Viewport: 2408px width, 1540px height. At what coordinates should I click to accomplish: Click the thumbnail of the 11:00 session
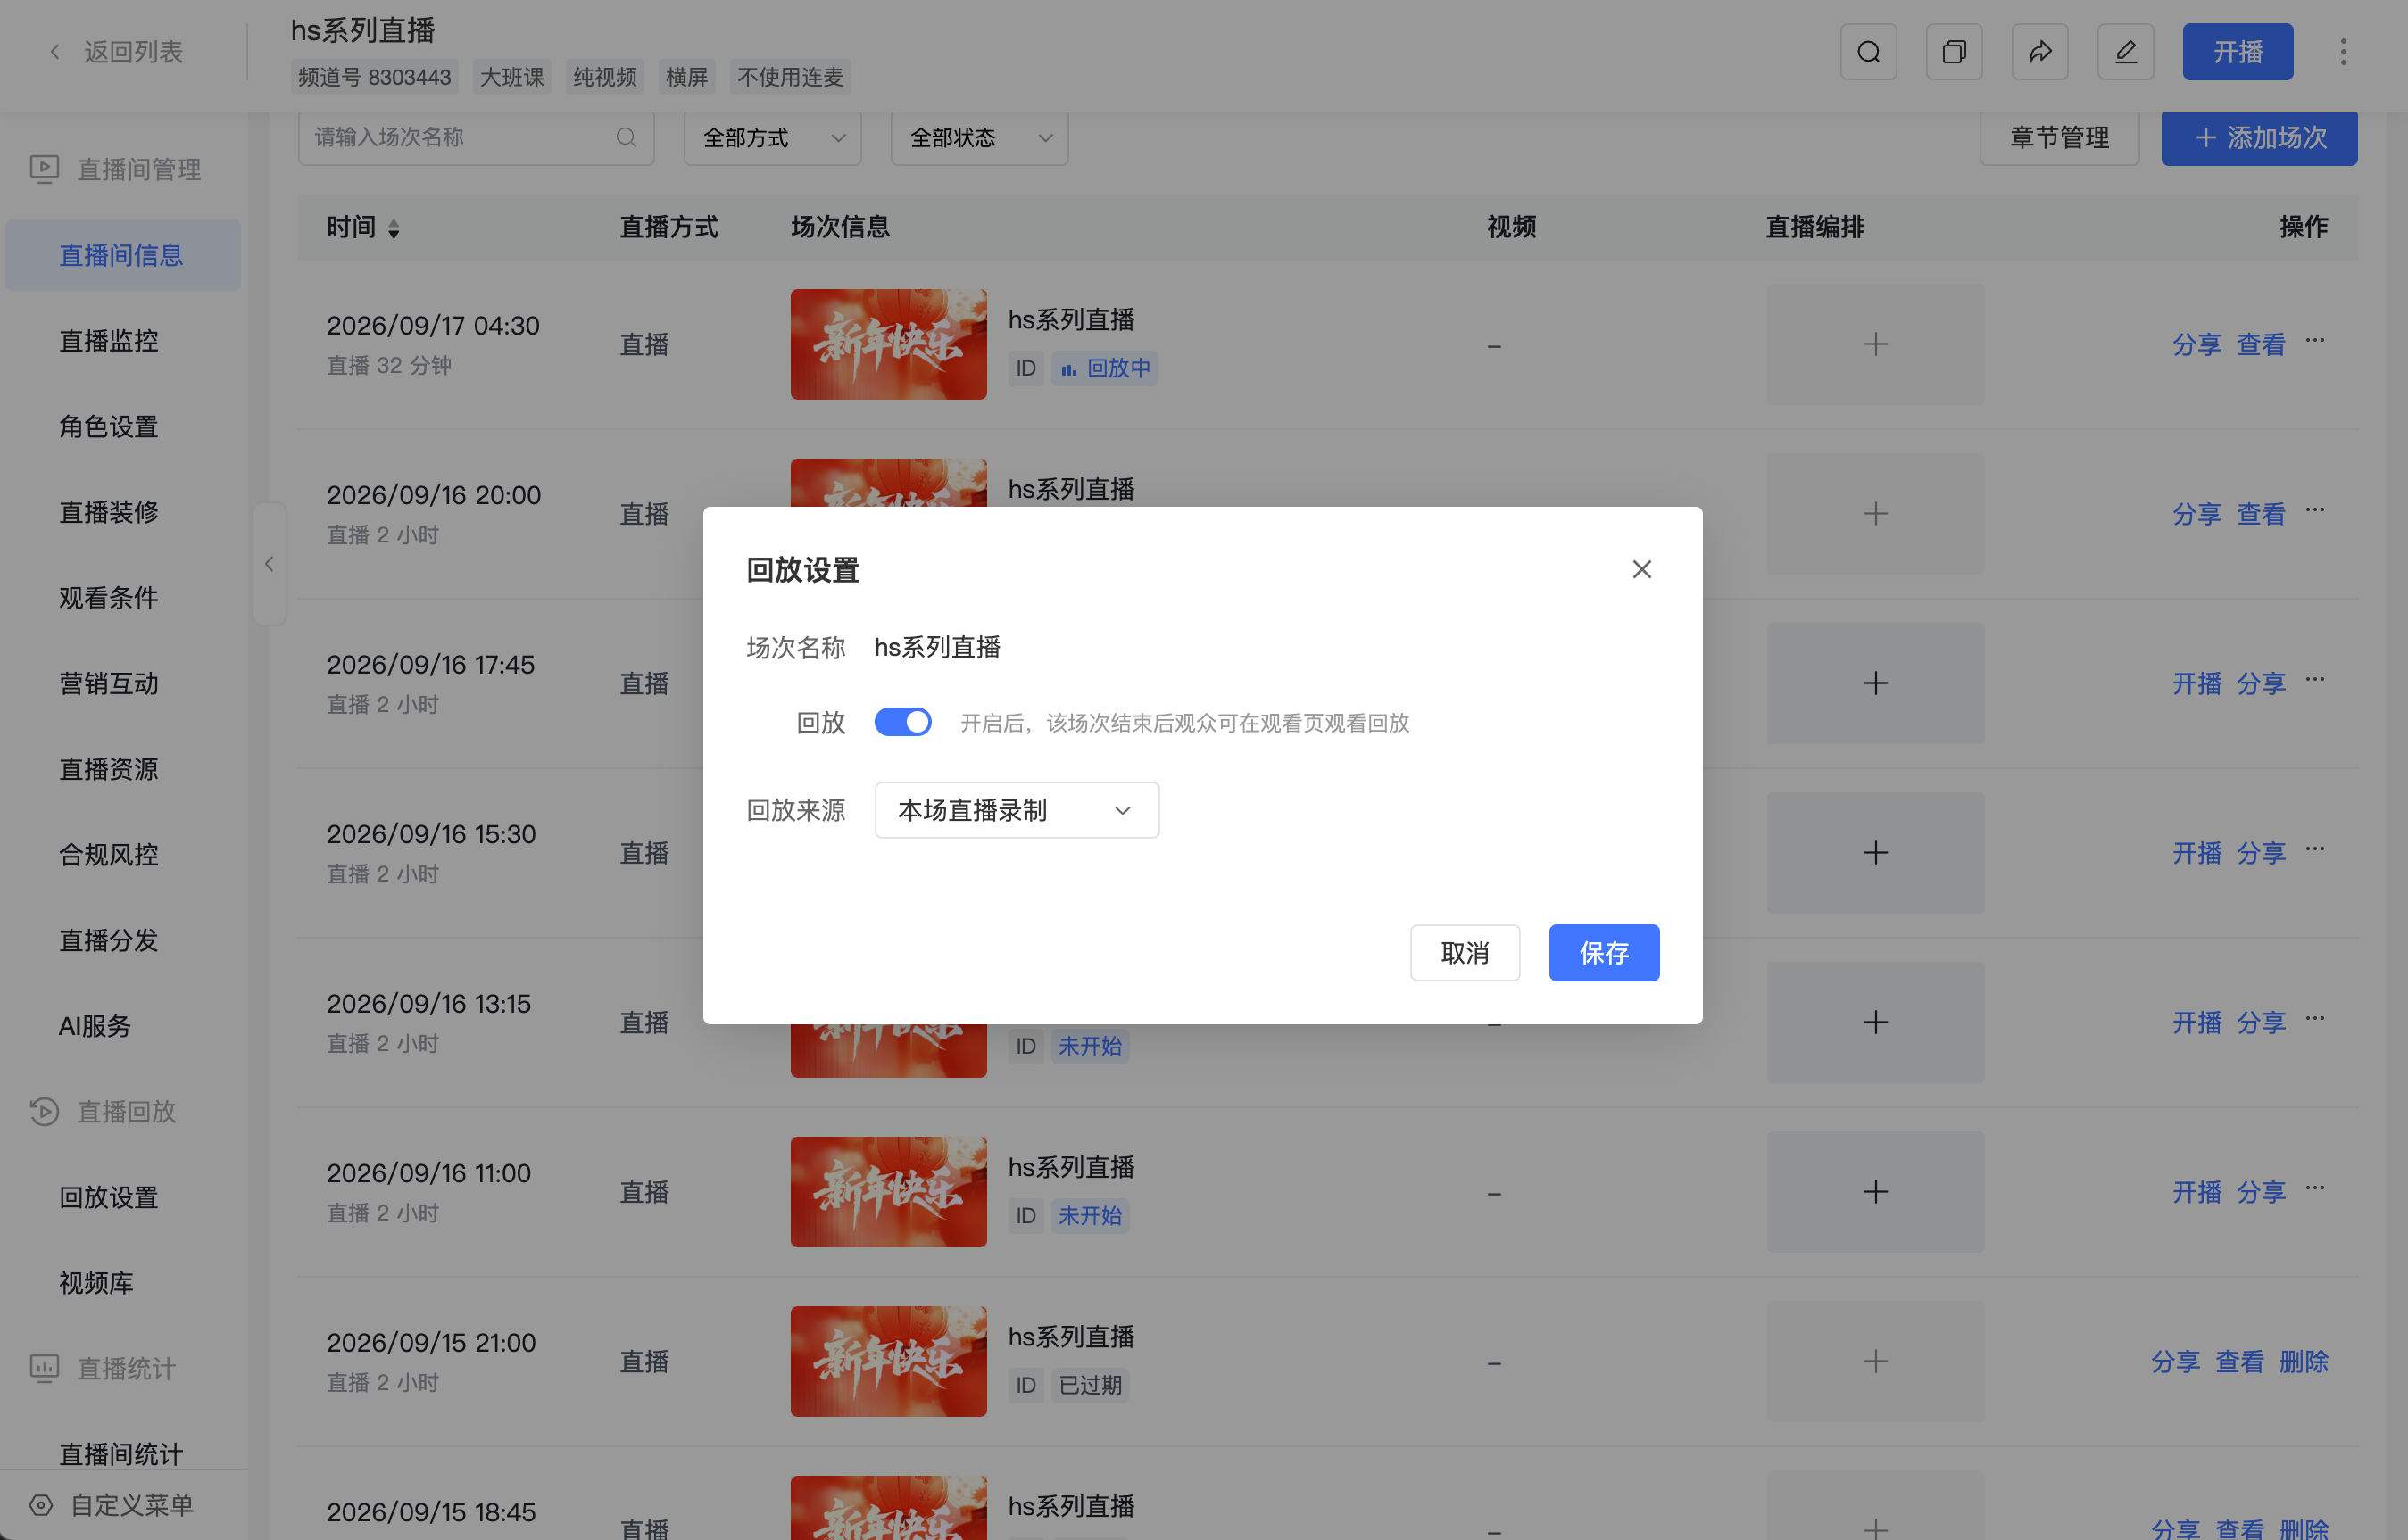click(888, 1192)
